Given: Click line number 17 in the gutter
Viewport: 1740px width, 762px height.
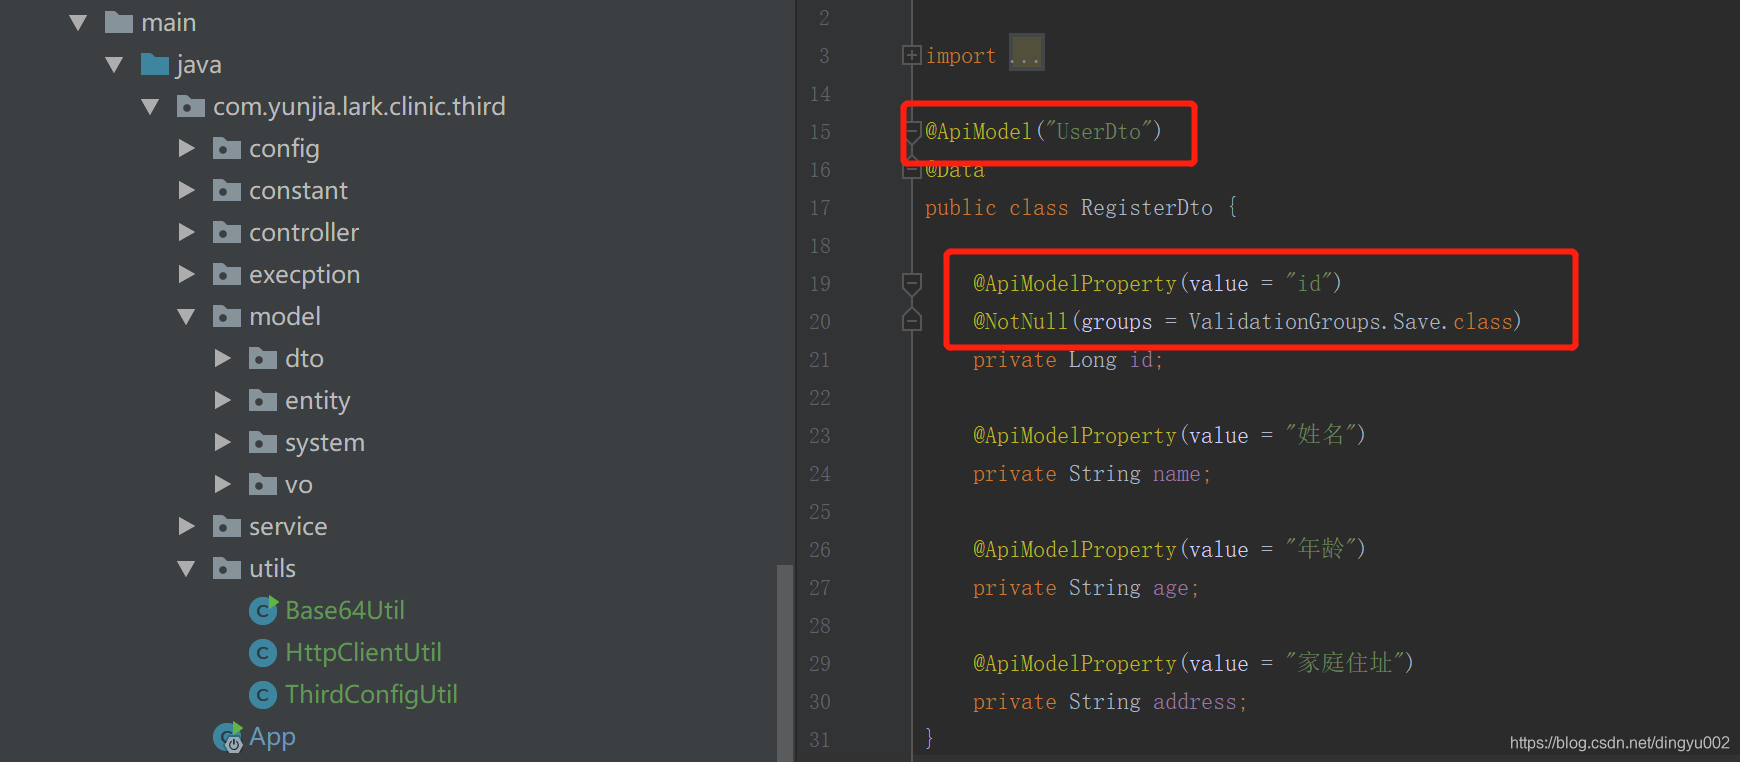Looking at the screenshot, I should pos(820,208).
